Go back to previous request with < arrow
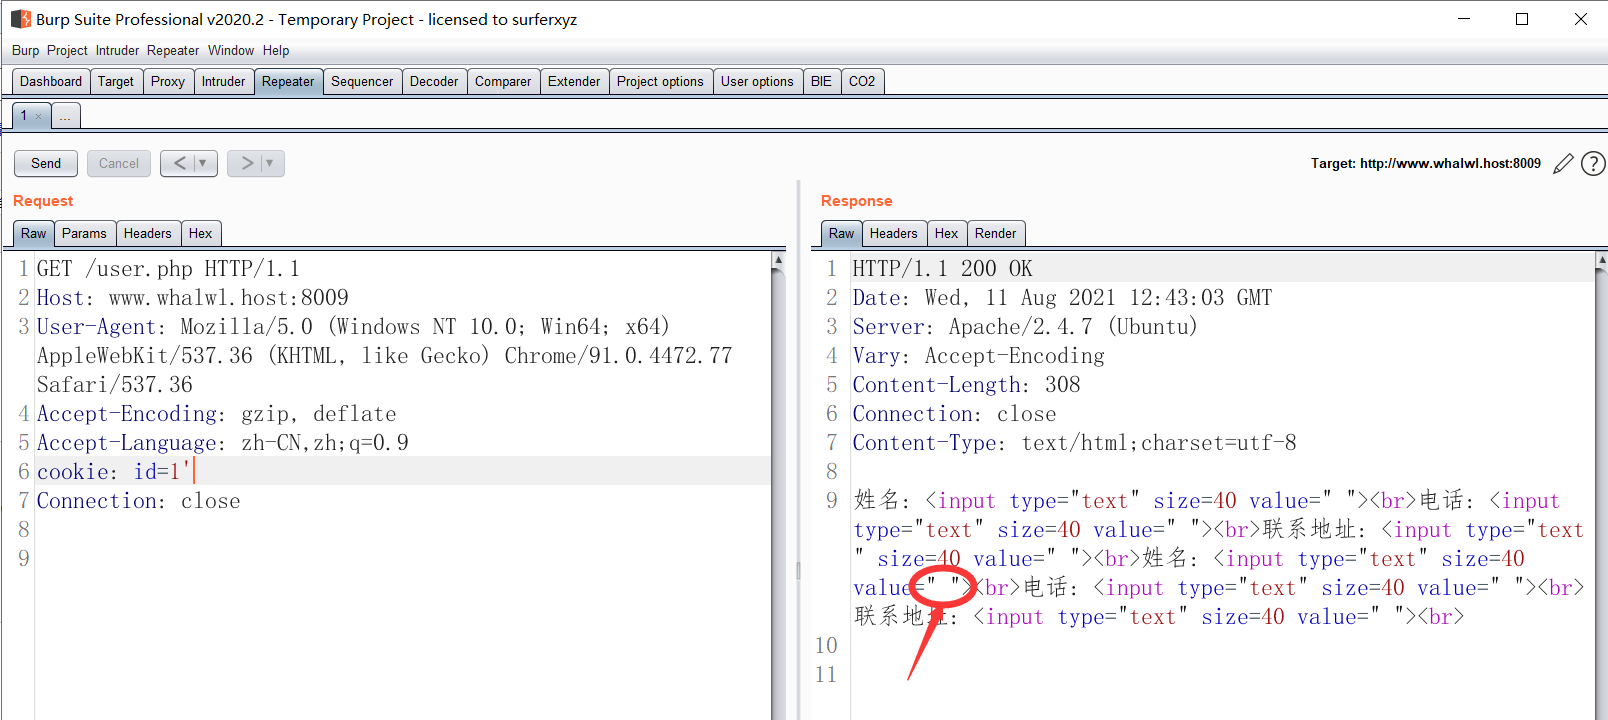The width and height of the screenshot is (1608, 720). 179,163
